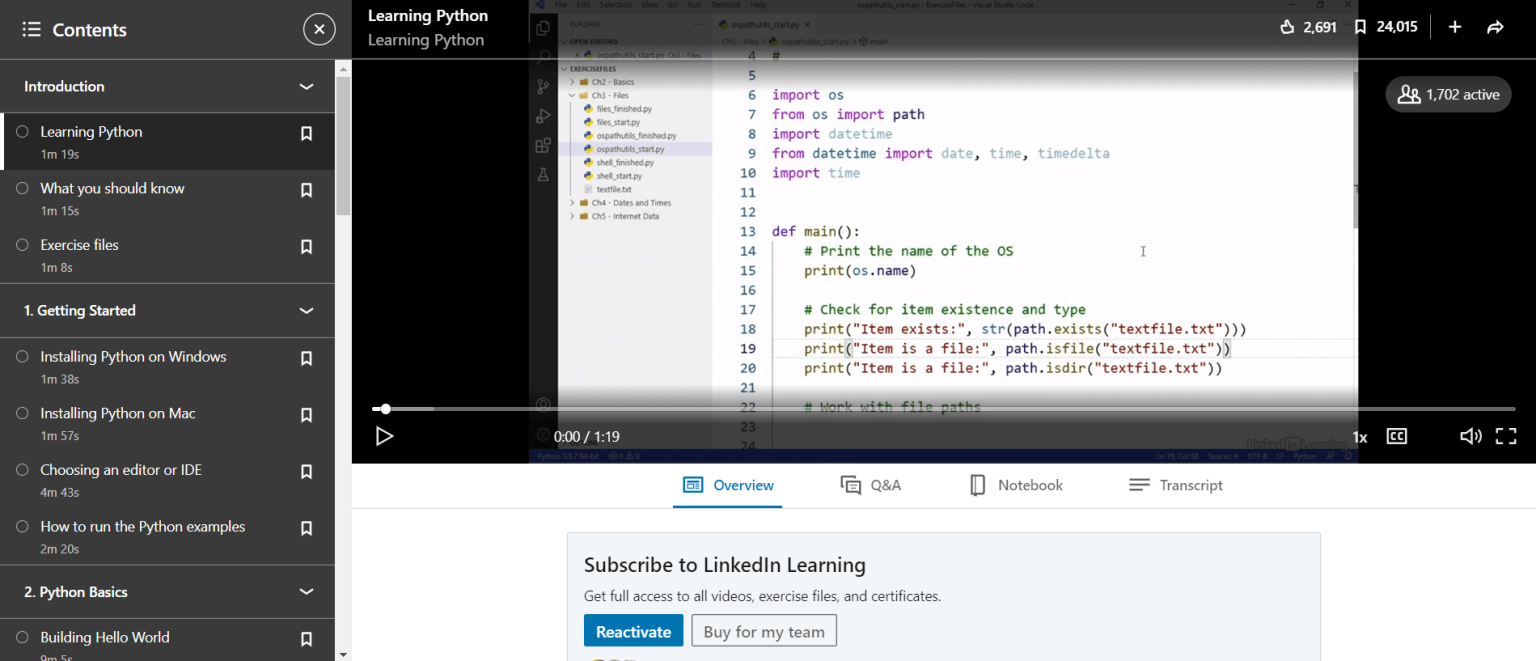Toggle closed captions with the CC button
Screen dimensions: 1536x661
pyautogui.click(x=1396, y=436)
